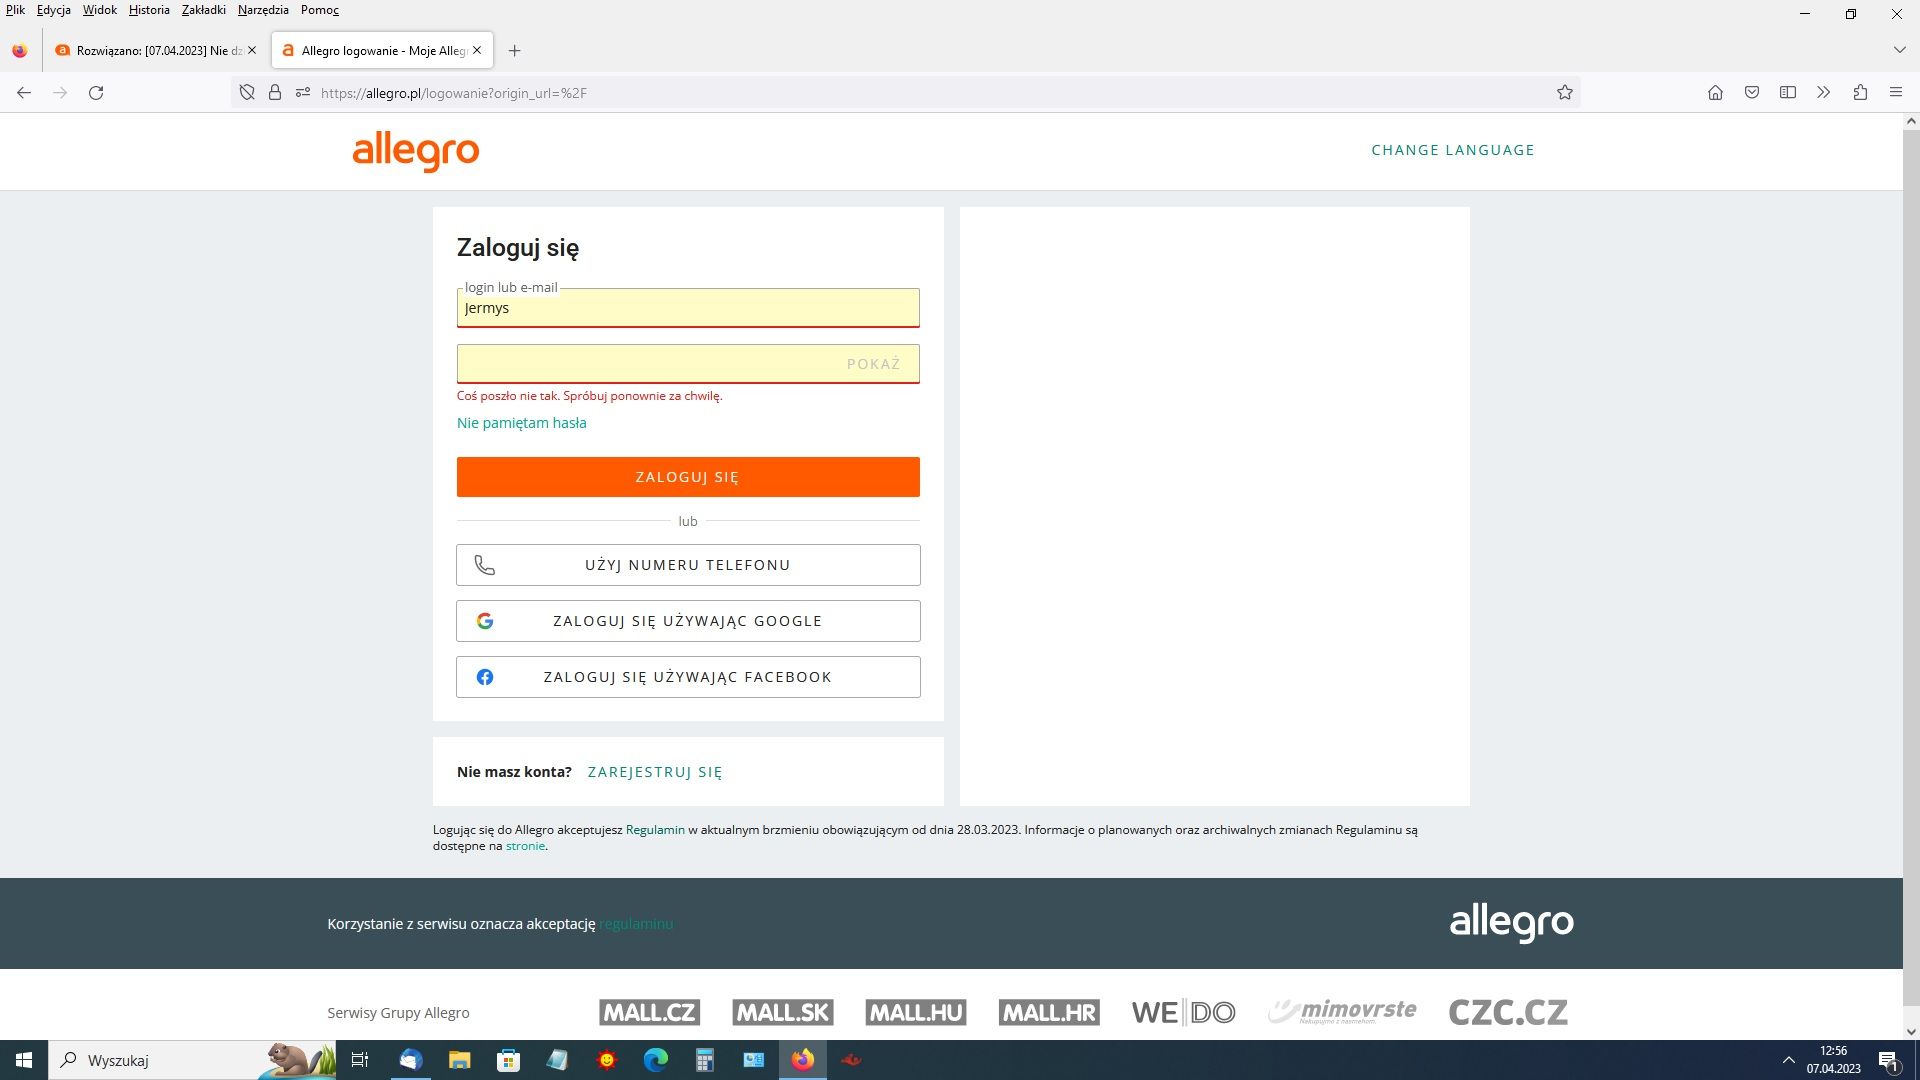The image size is (1920, 1080).
Task: Open the Zakładki menu
Action: [x=204, y=10]
